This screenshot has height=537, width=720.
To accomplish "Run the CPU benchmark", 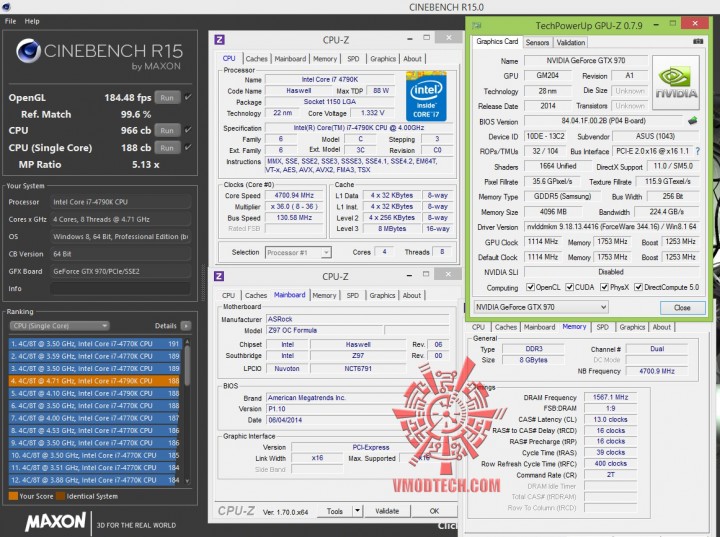I will click(x=167, y=130).
